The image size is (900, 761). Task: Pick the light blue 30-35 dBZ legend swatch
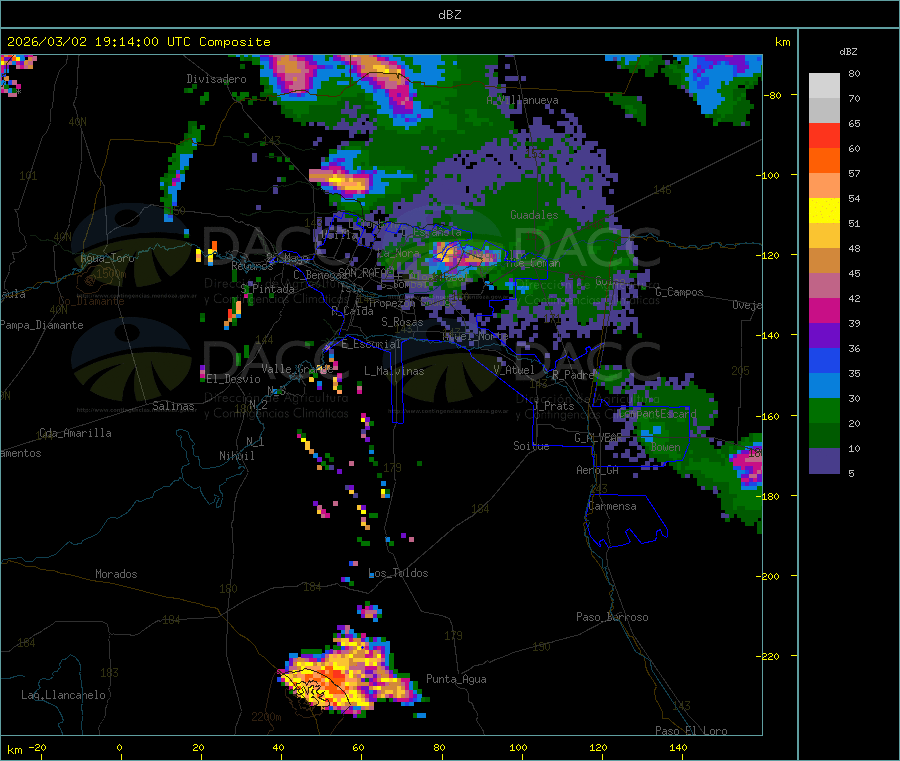pyautogui.click(x=824, y=386)
